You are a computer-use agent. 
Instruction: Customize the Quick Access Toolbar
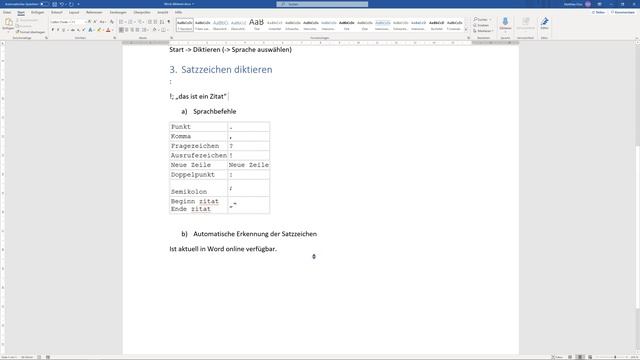tap(78, 4)
